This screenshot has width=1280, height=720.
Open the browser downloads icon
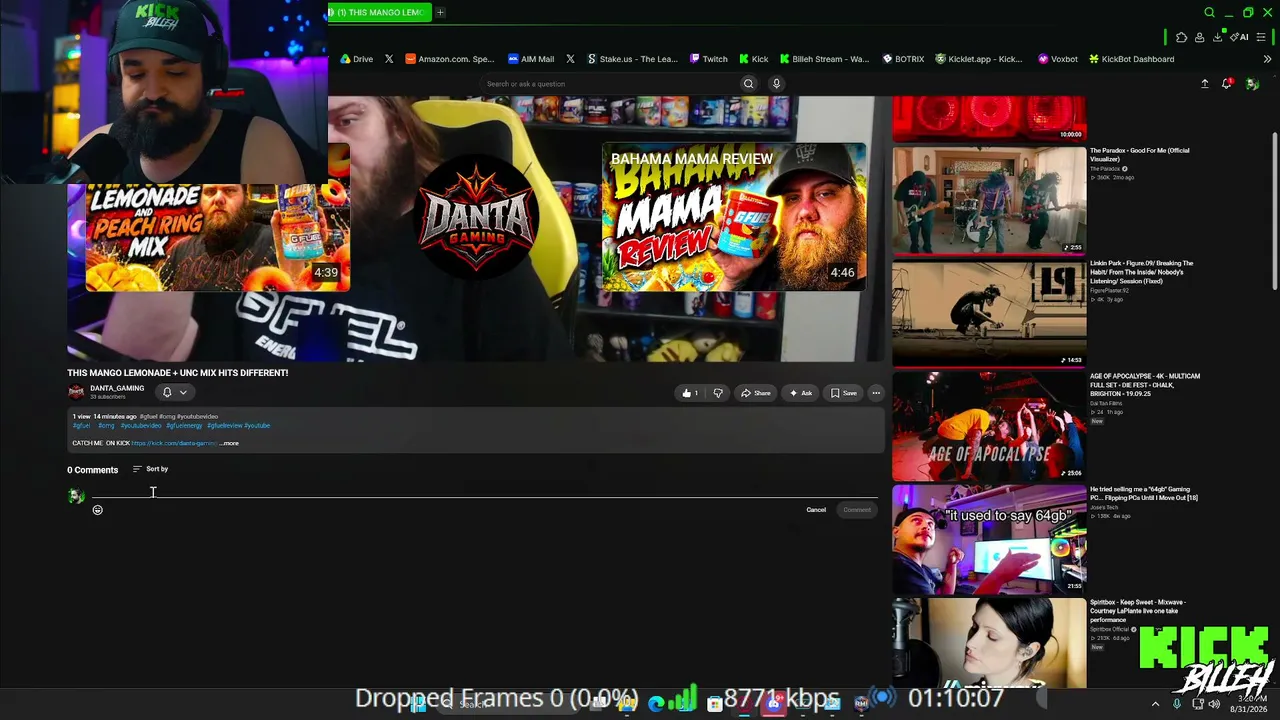[1217, 37]
